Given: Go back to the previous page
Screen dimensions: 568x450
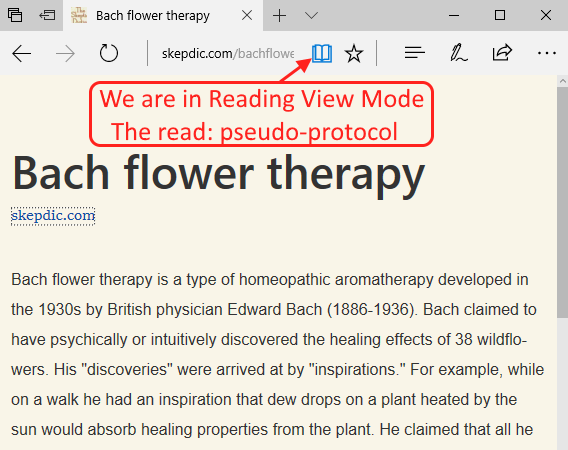Looking at the screenshot, I should click(21, 54).
